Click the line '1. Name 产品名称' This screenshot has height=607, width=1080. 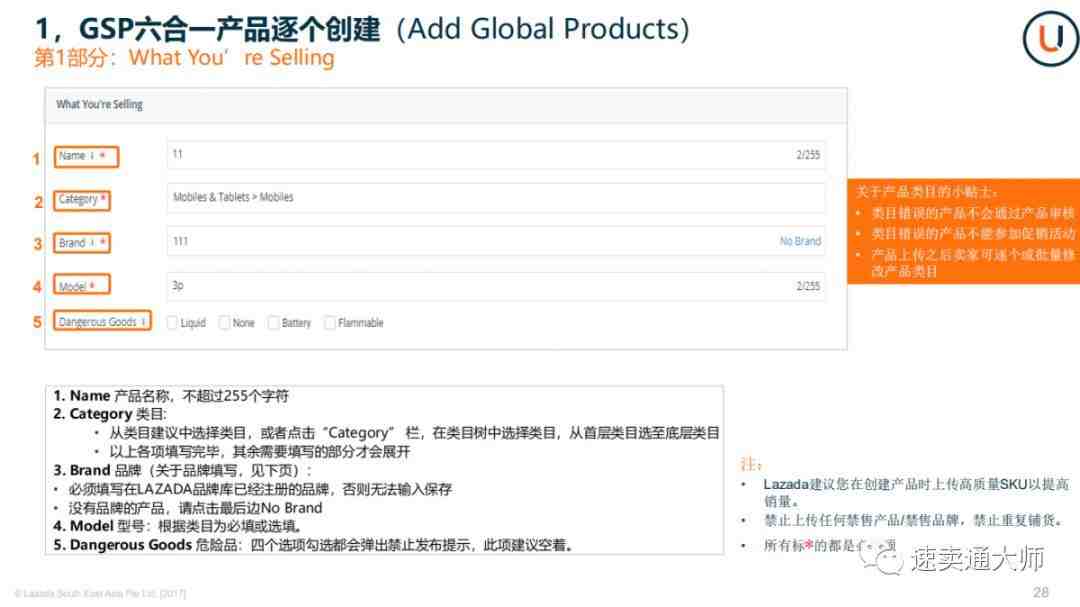click(171, 396)
